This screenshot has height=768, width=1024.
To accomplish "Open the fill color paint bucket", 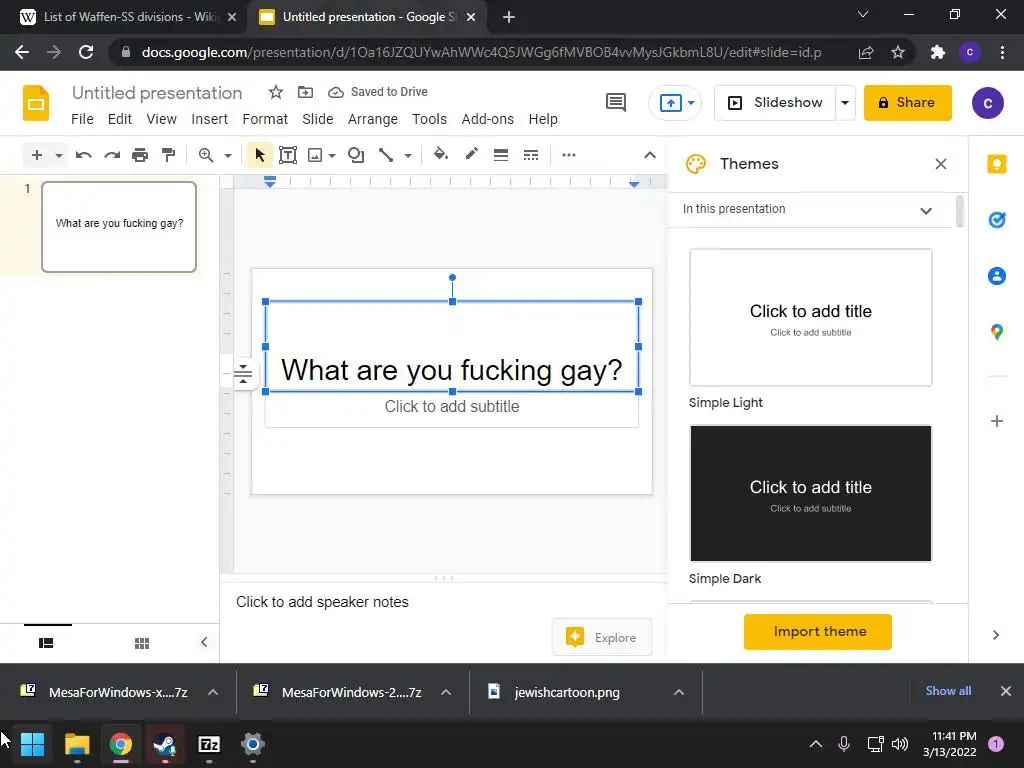I will (x=441, y=155).
